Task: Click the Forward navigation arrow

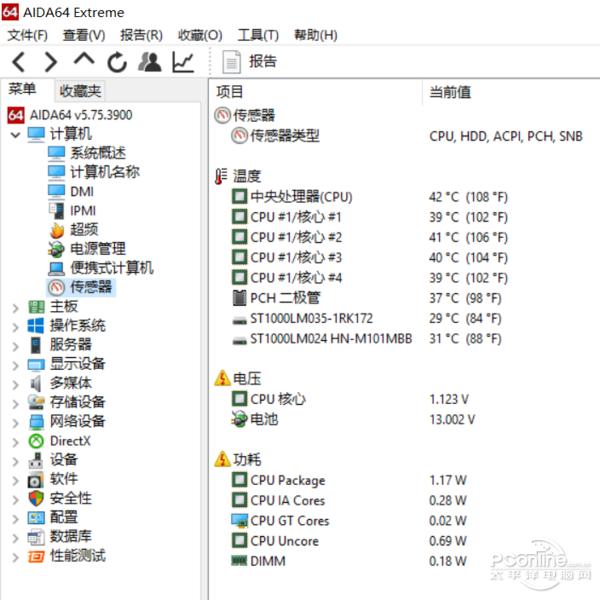Action: pos(50,62)
